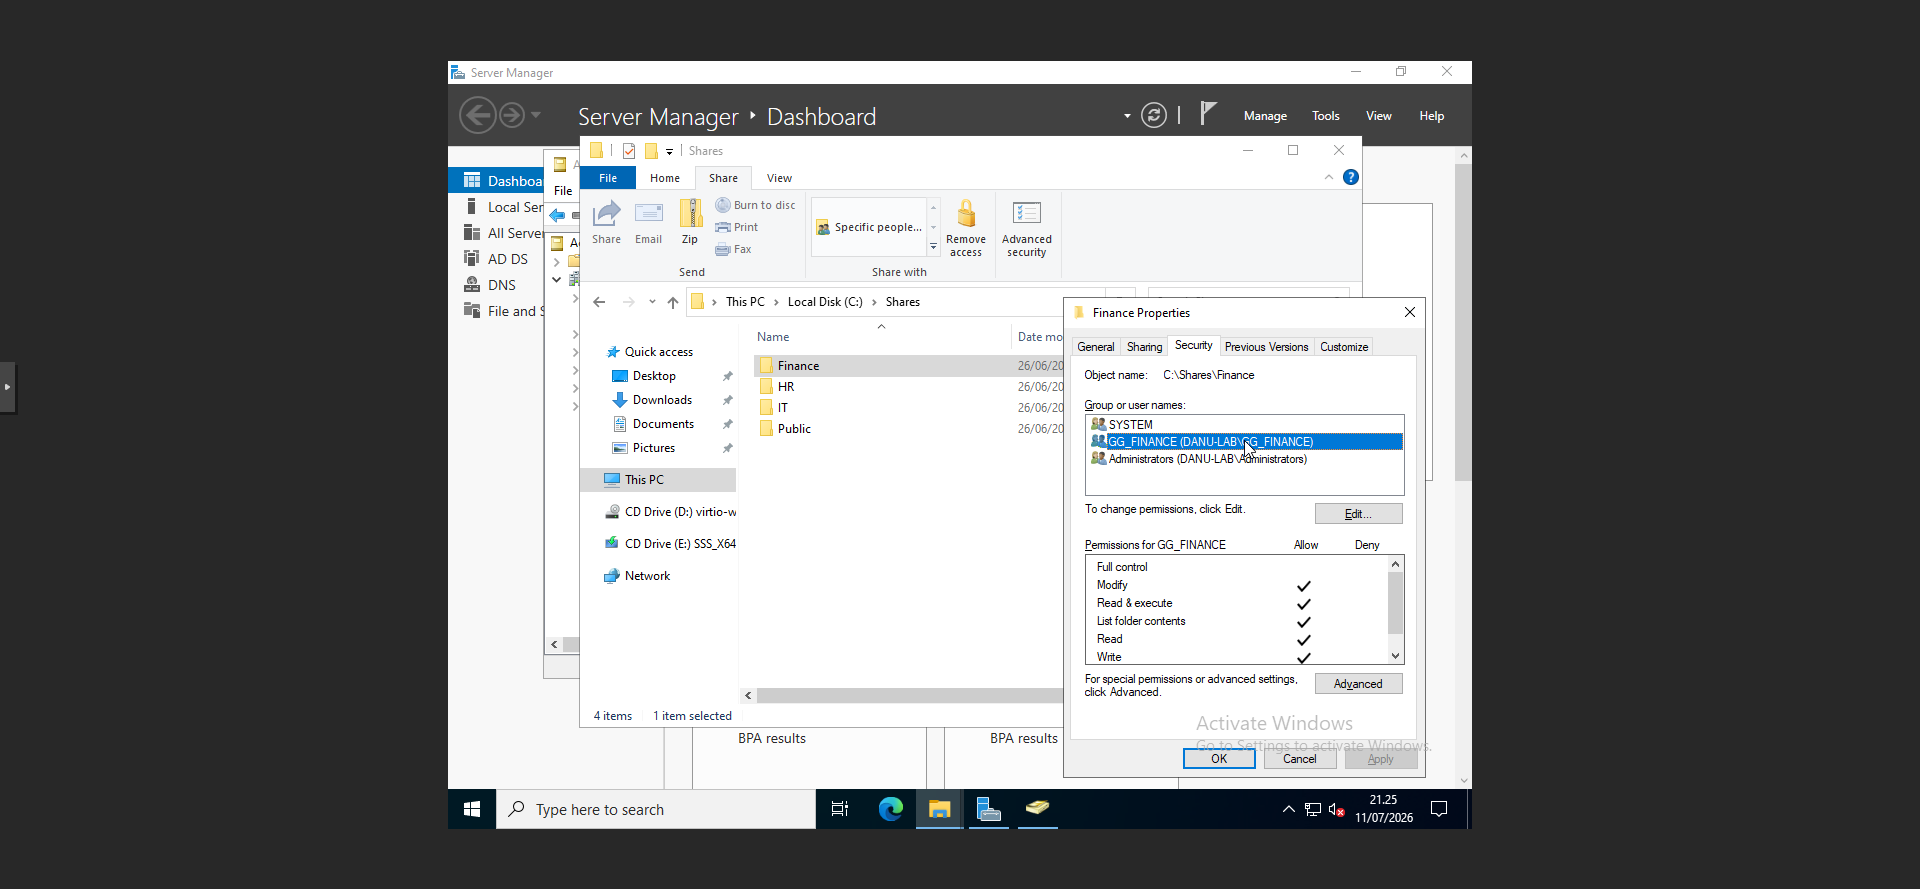Click Server Manager taskbar icon
1920x889 pixels.
(989, 809)
